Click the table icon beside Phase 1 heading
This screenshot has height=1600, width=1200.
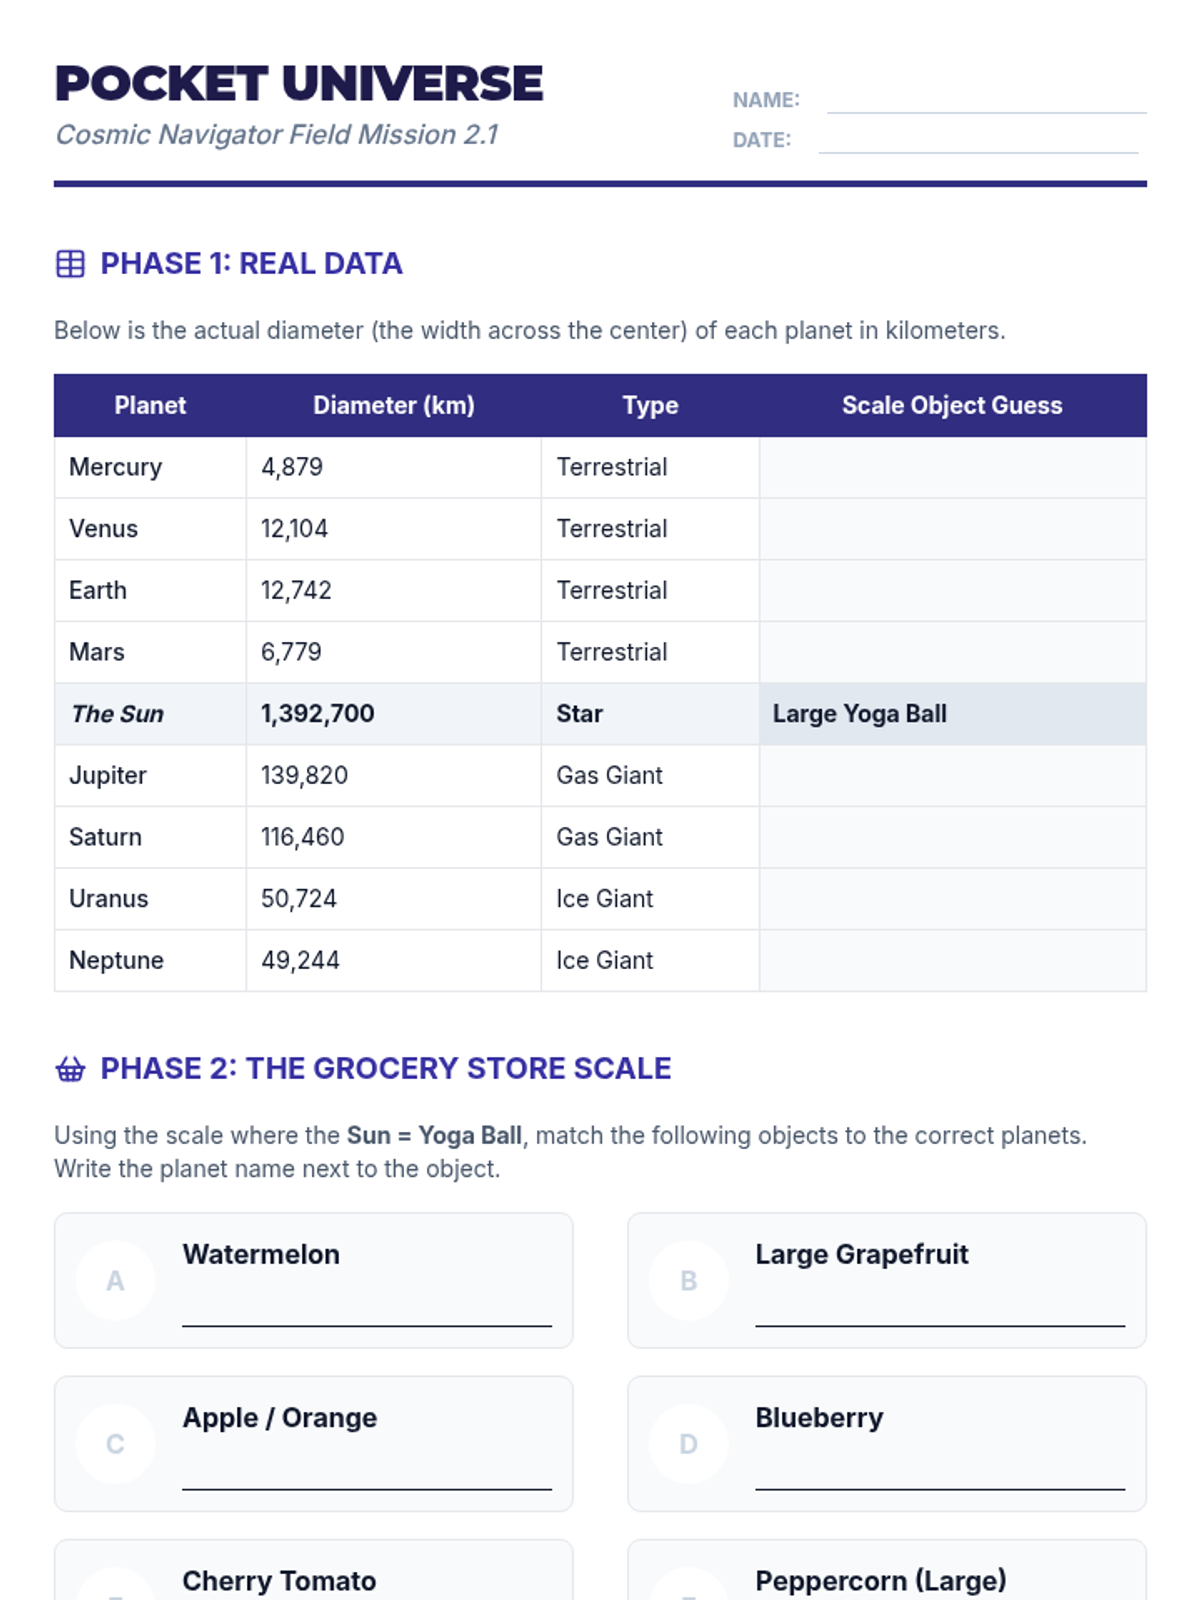click(x=70, y=264)
